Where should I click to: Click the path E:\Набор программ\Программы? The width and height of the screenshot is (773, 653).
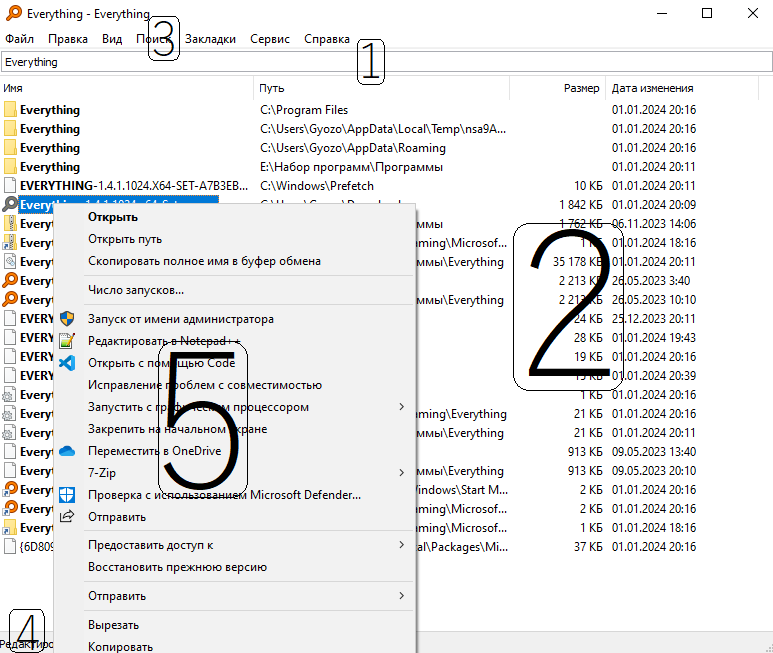click(x=351, y=167)
